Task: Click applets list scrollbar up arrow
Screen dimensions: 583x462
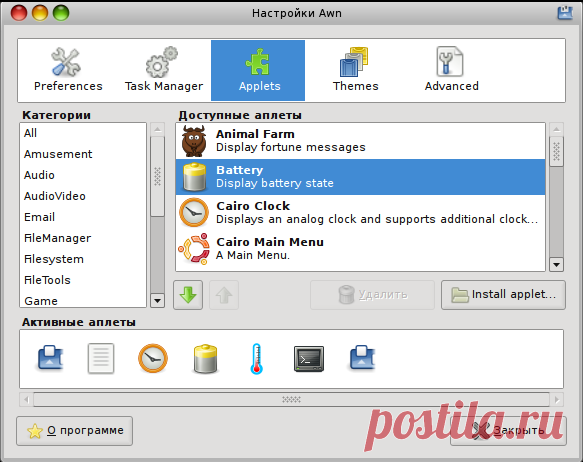Action: tap(556, 130)
